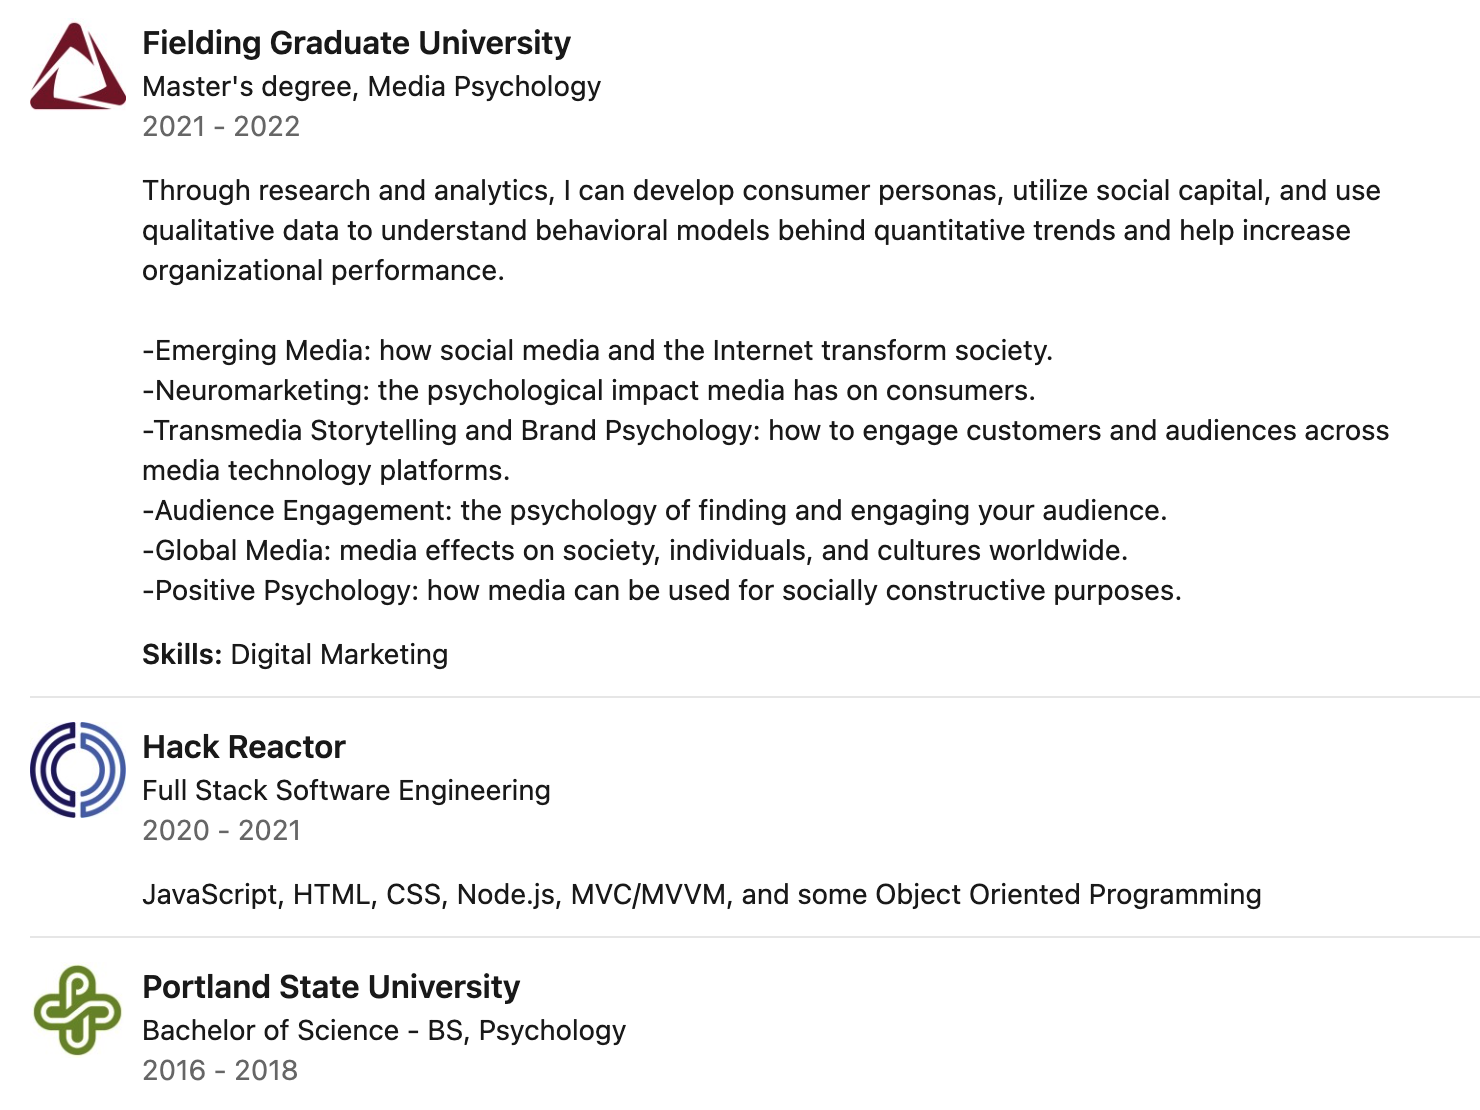Image resolution: width=1480 pixels, height=1110 pixels.
Task: Open the Hack Reactor school name link
Action: (244, 747)
